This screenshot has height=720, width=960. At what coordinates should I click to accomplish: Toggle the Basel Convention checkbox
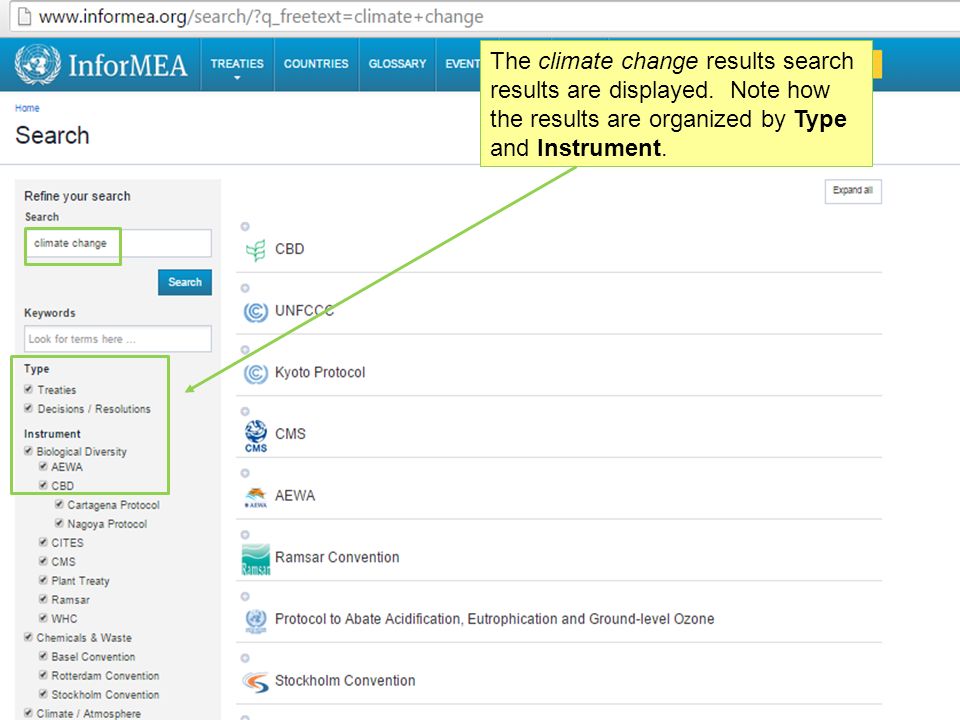[x=43, y=656]
